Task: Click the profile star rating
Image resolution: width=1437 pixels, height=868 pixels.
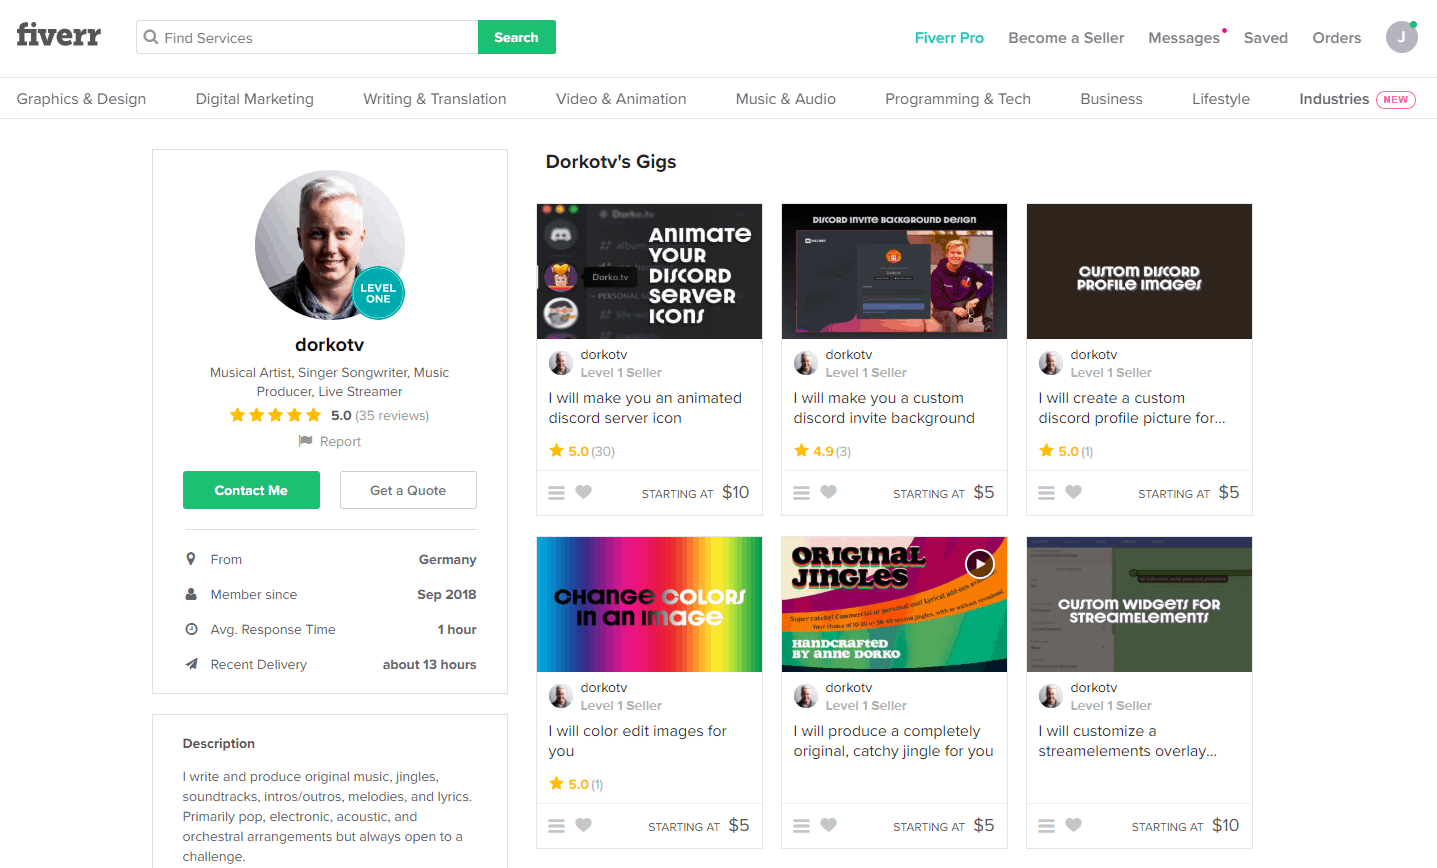Action: pyautogui.click(x=275, y=415)
